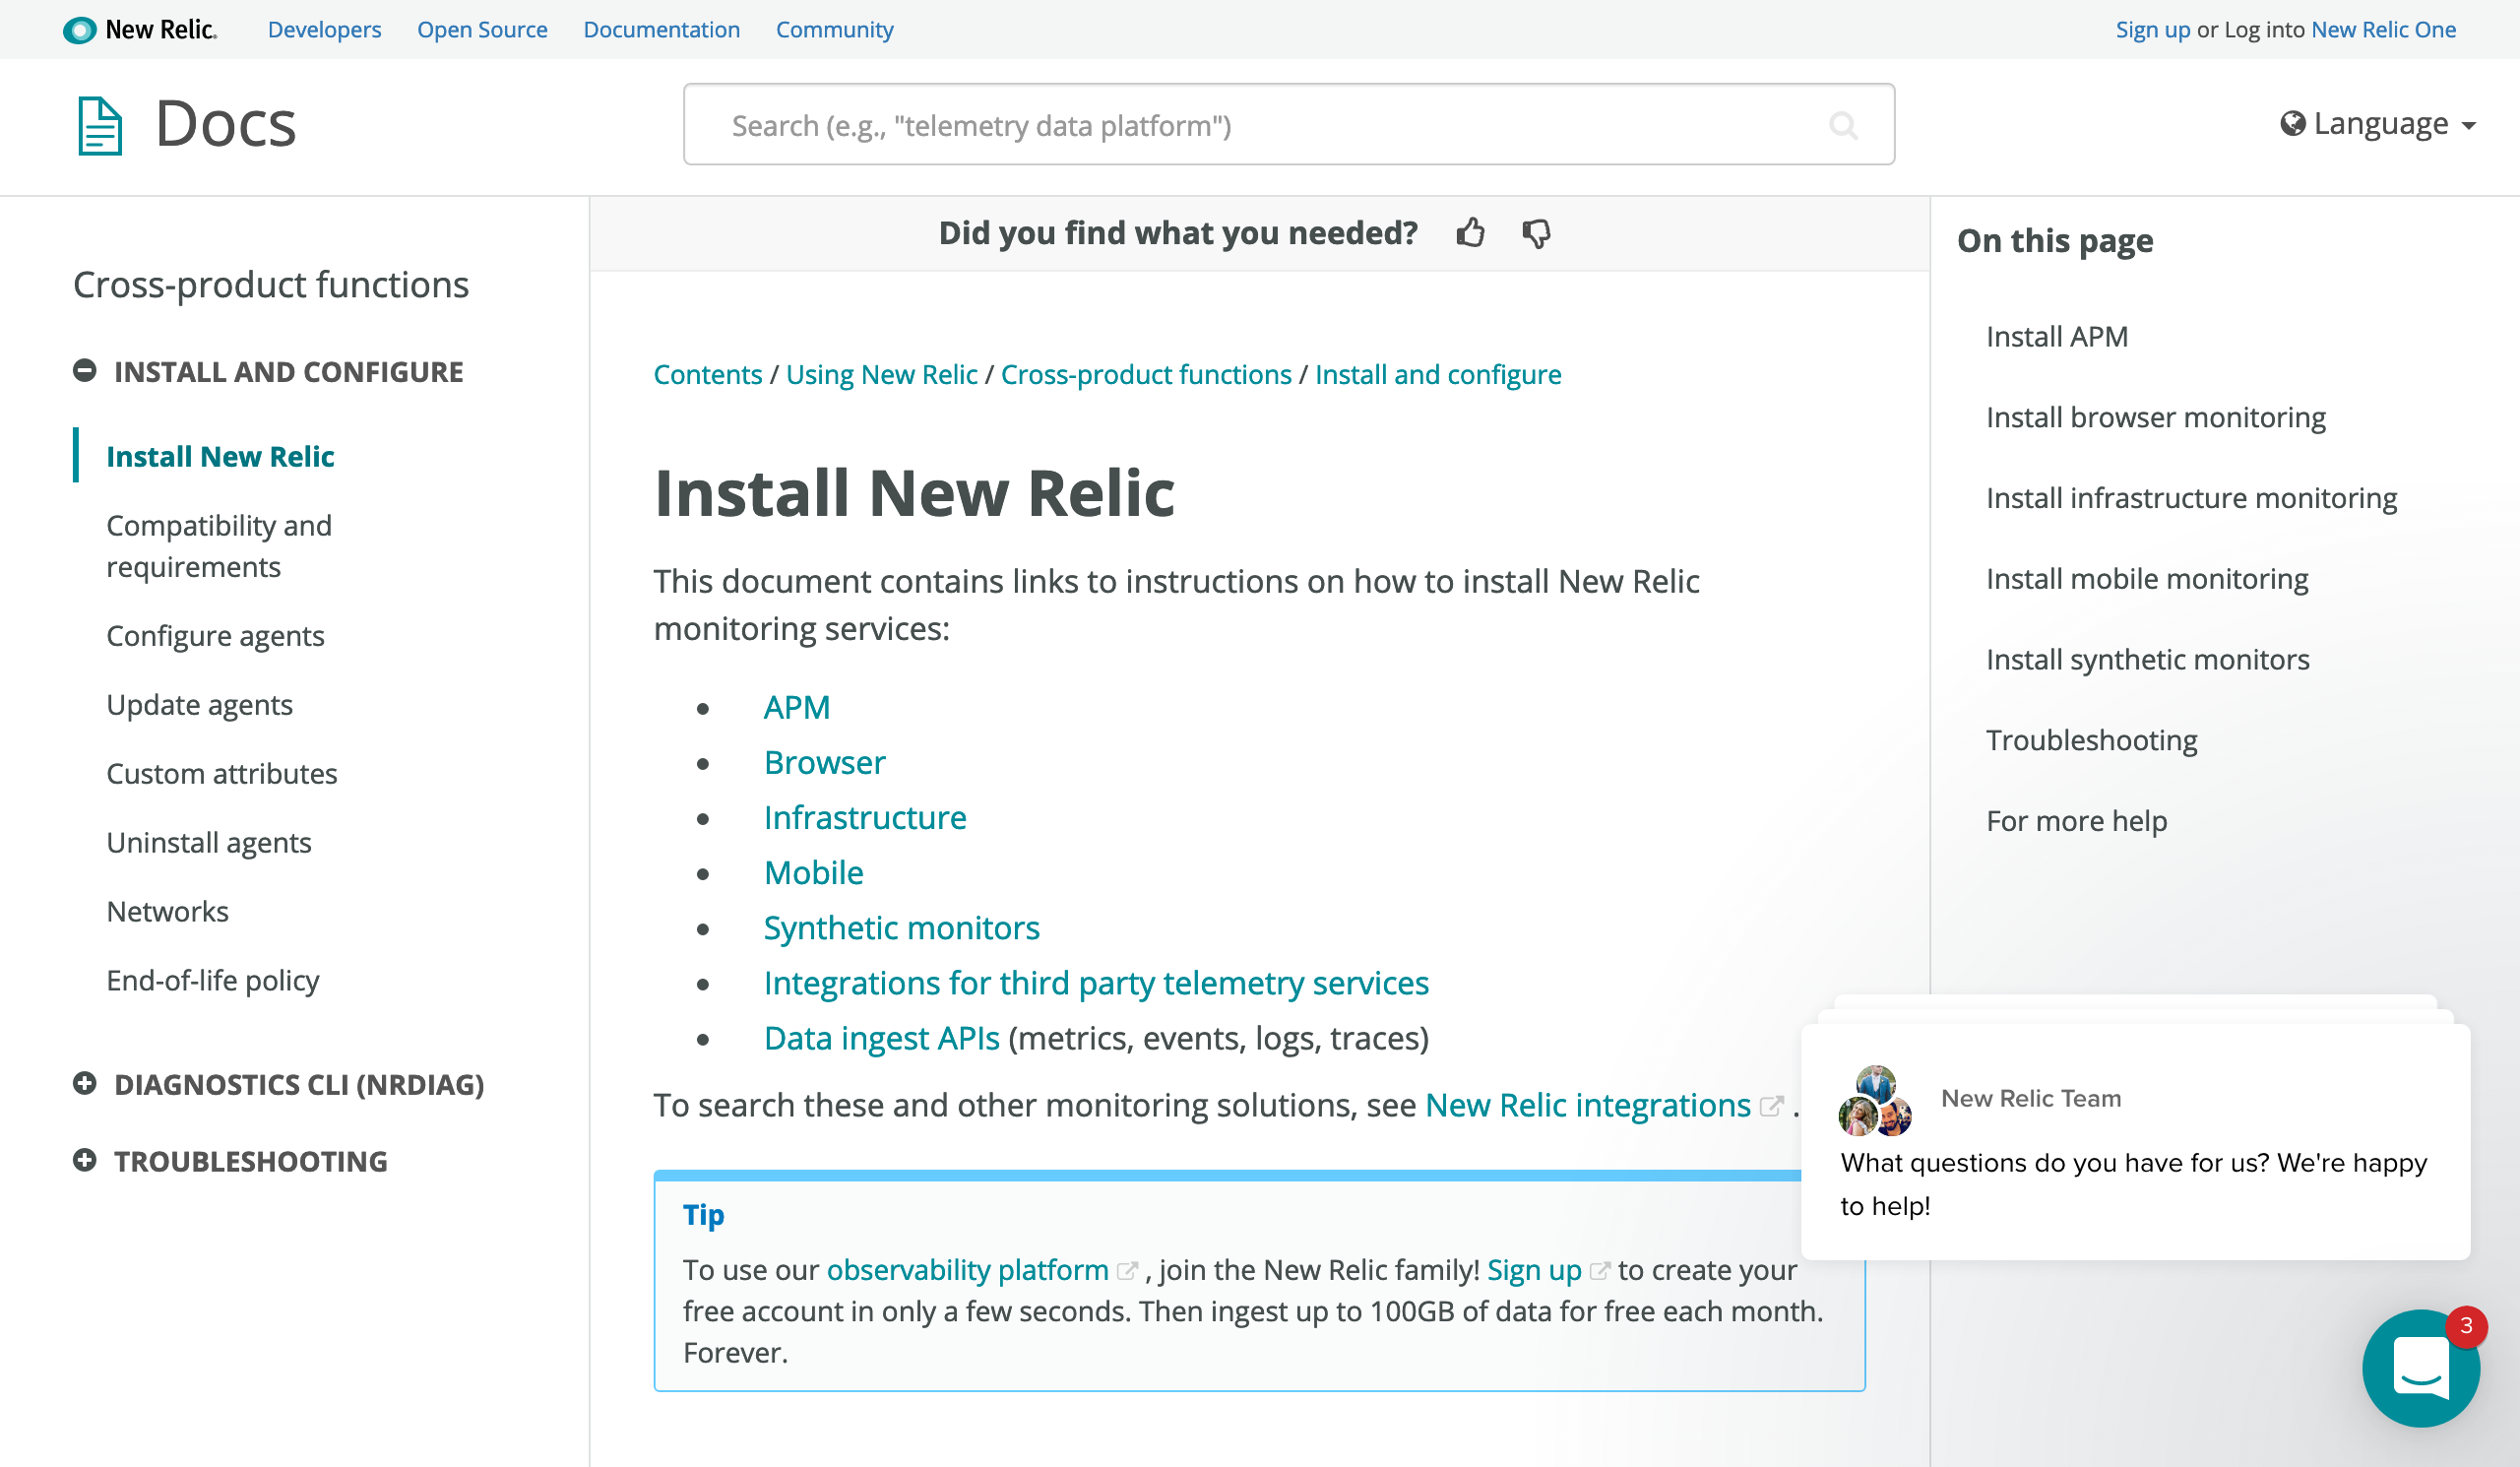Expand the Troubleshooting sidebar section
The image size is (2520, 1467).
[x=85, y=1161]
